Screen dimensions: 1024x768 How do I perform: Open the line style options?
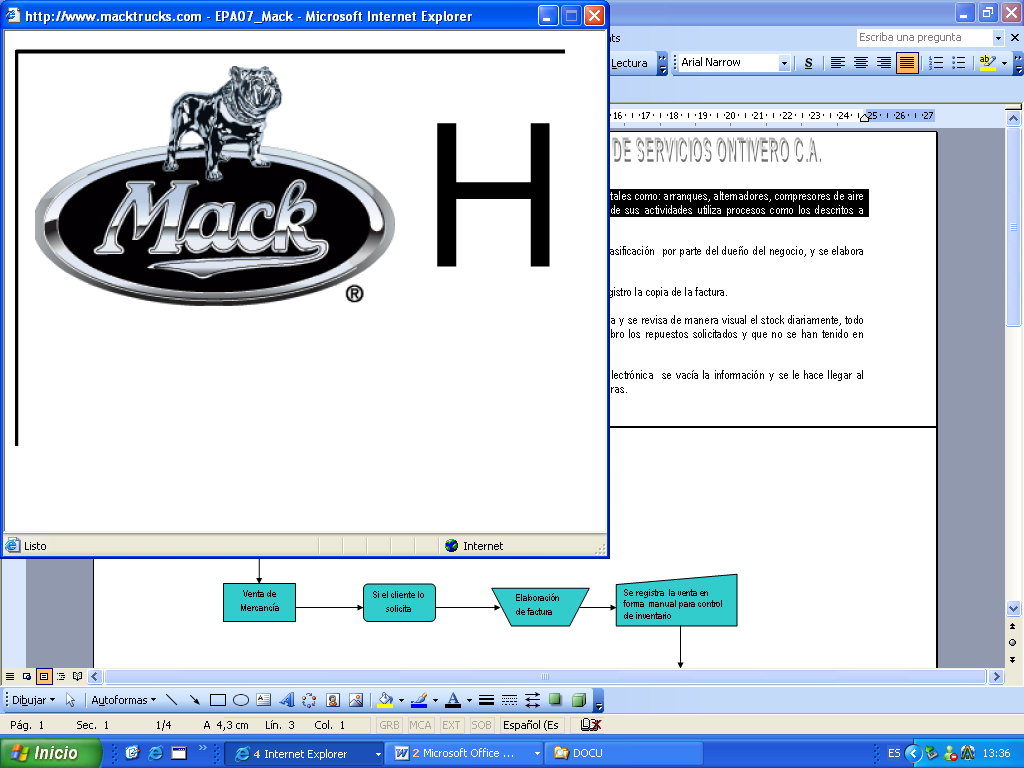pos(486,700)
